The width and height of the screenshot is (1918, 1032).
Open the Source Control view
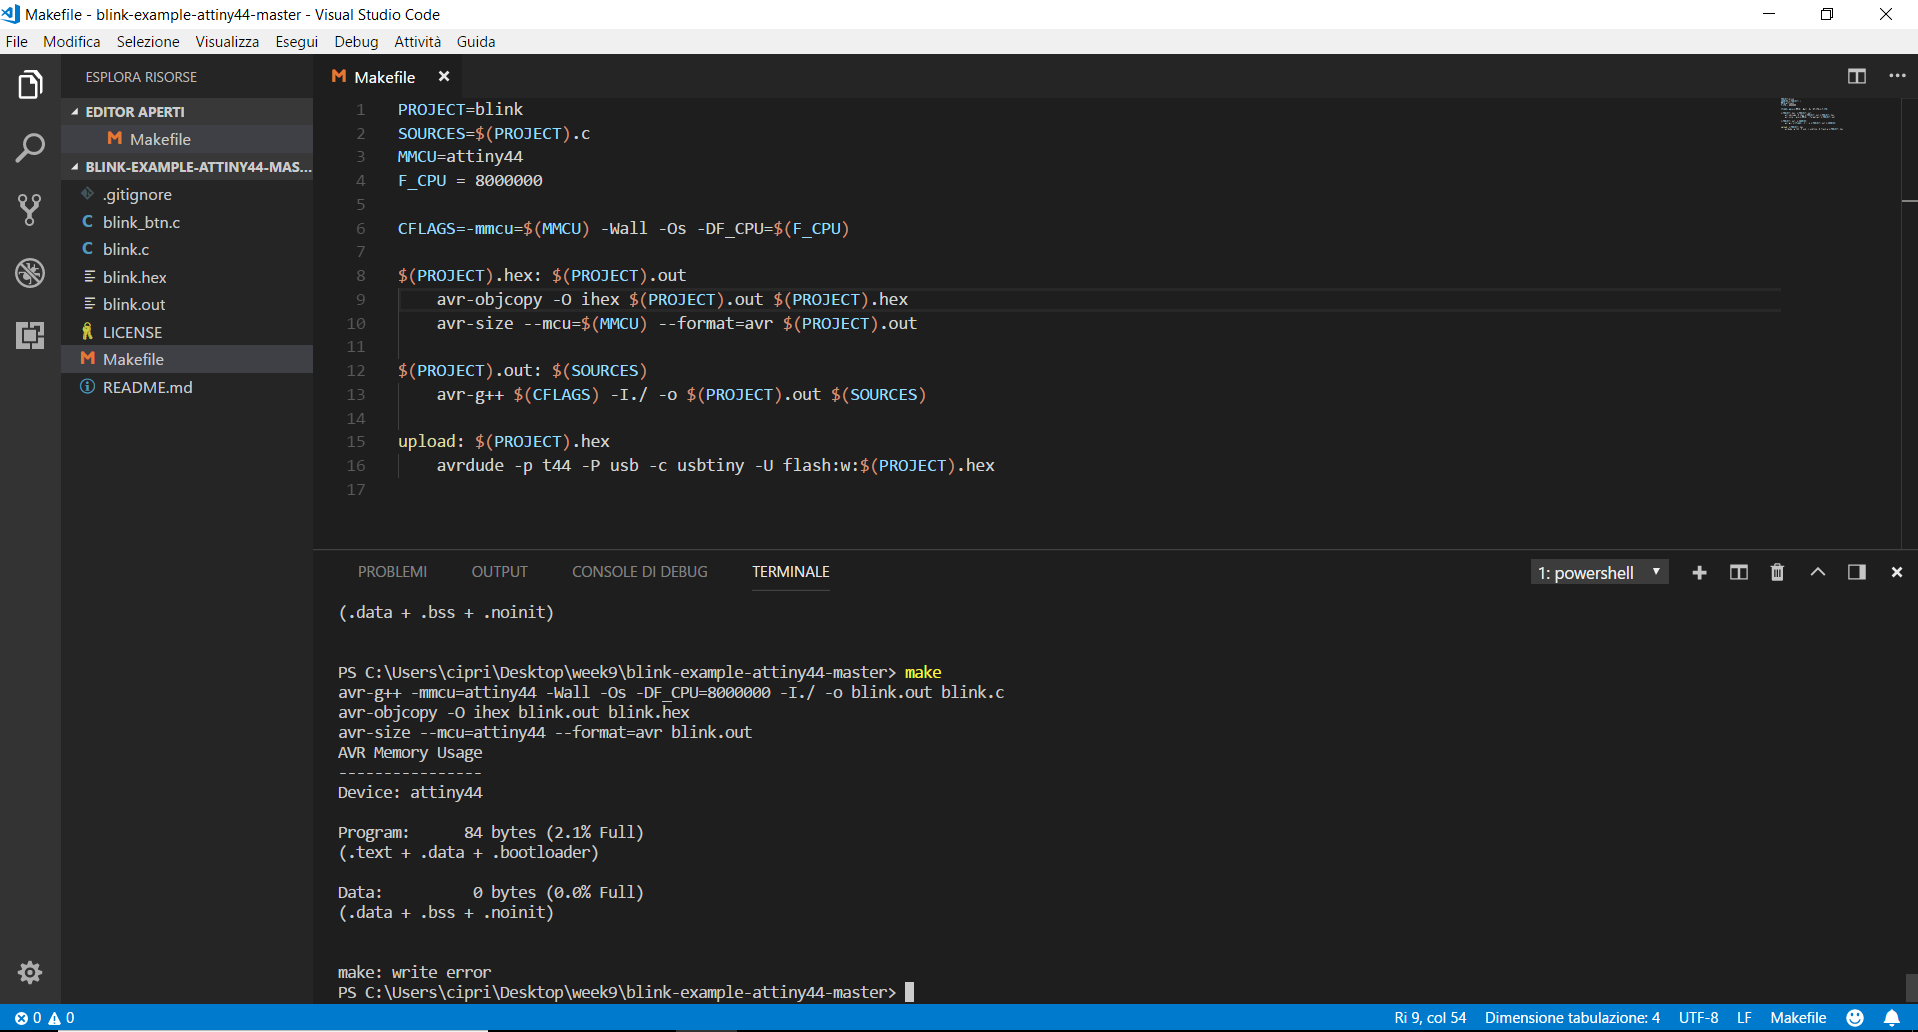[30, 210]
